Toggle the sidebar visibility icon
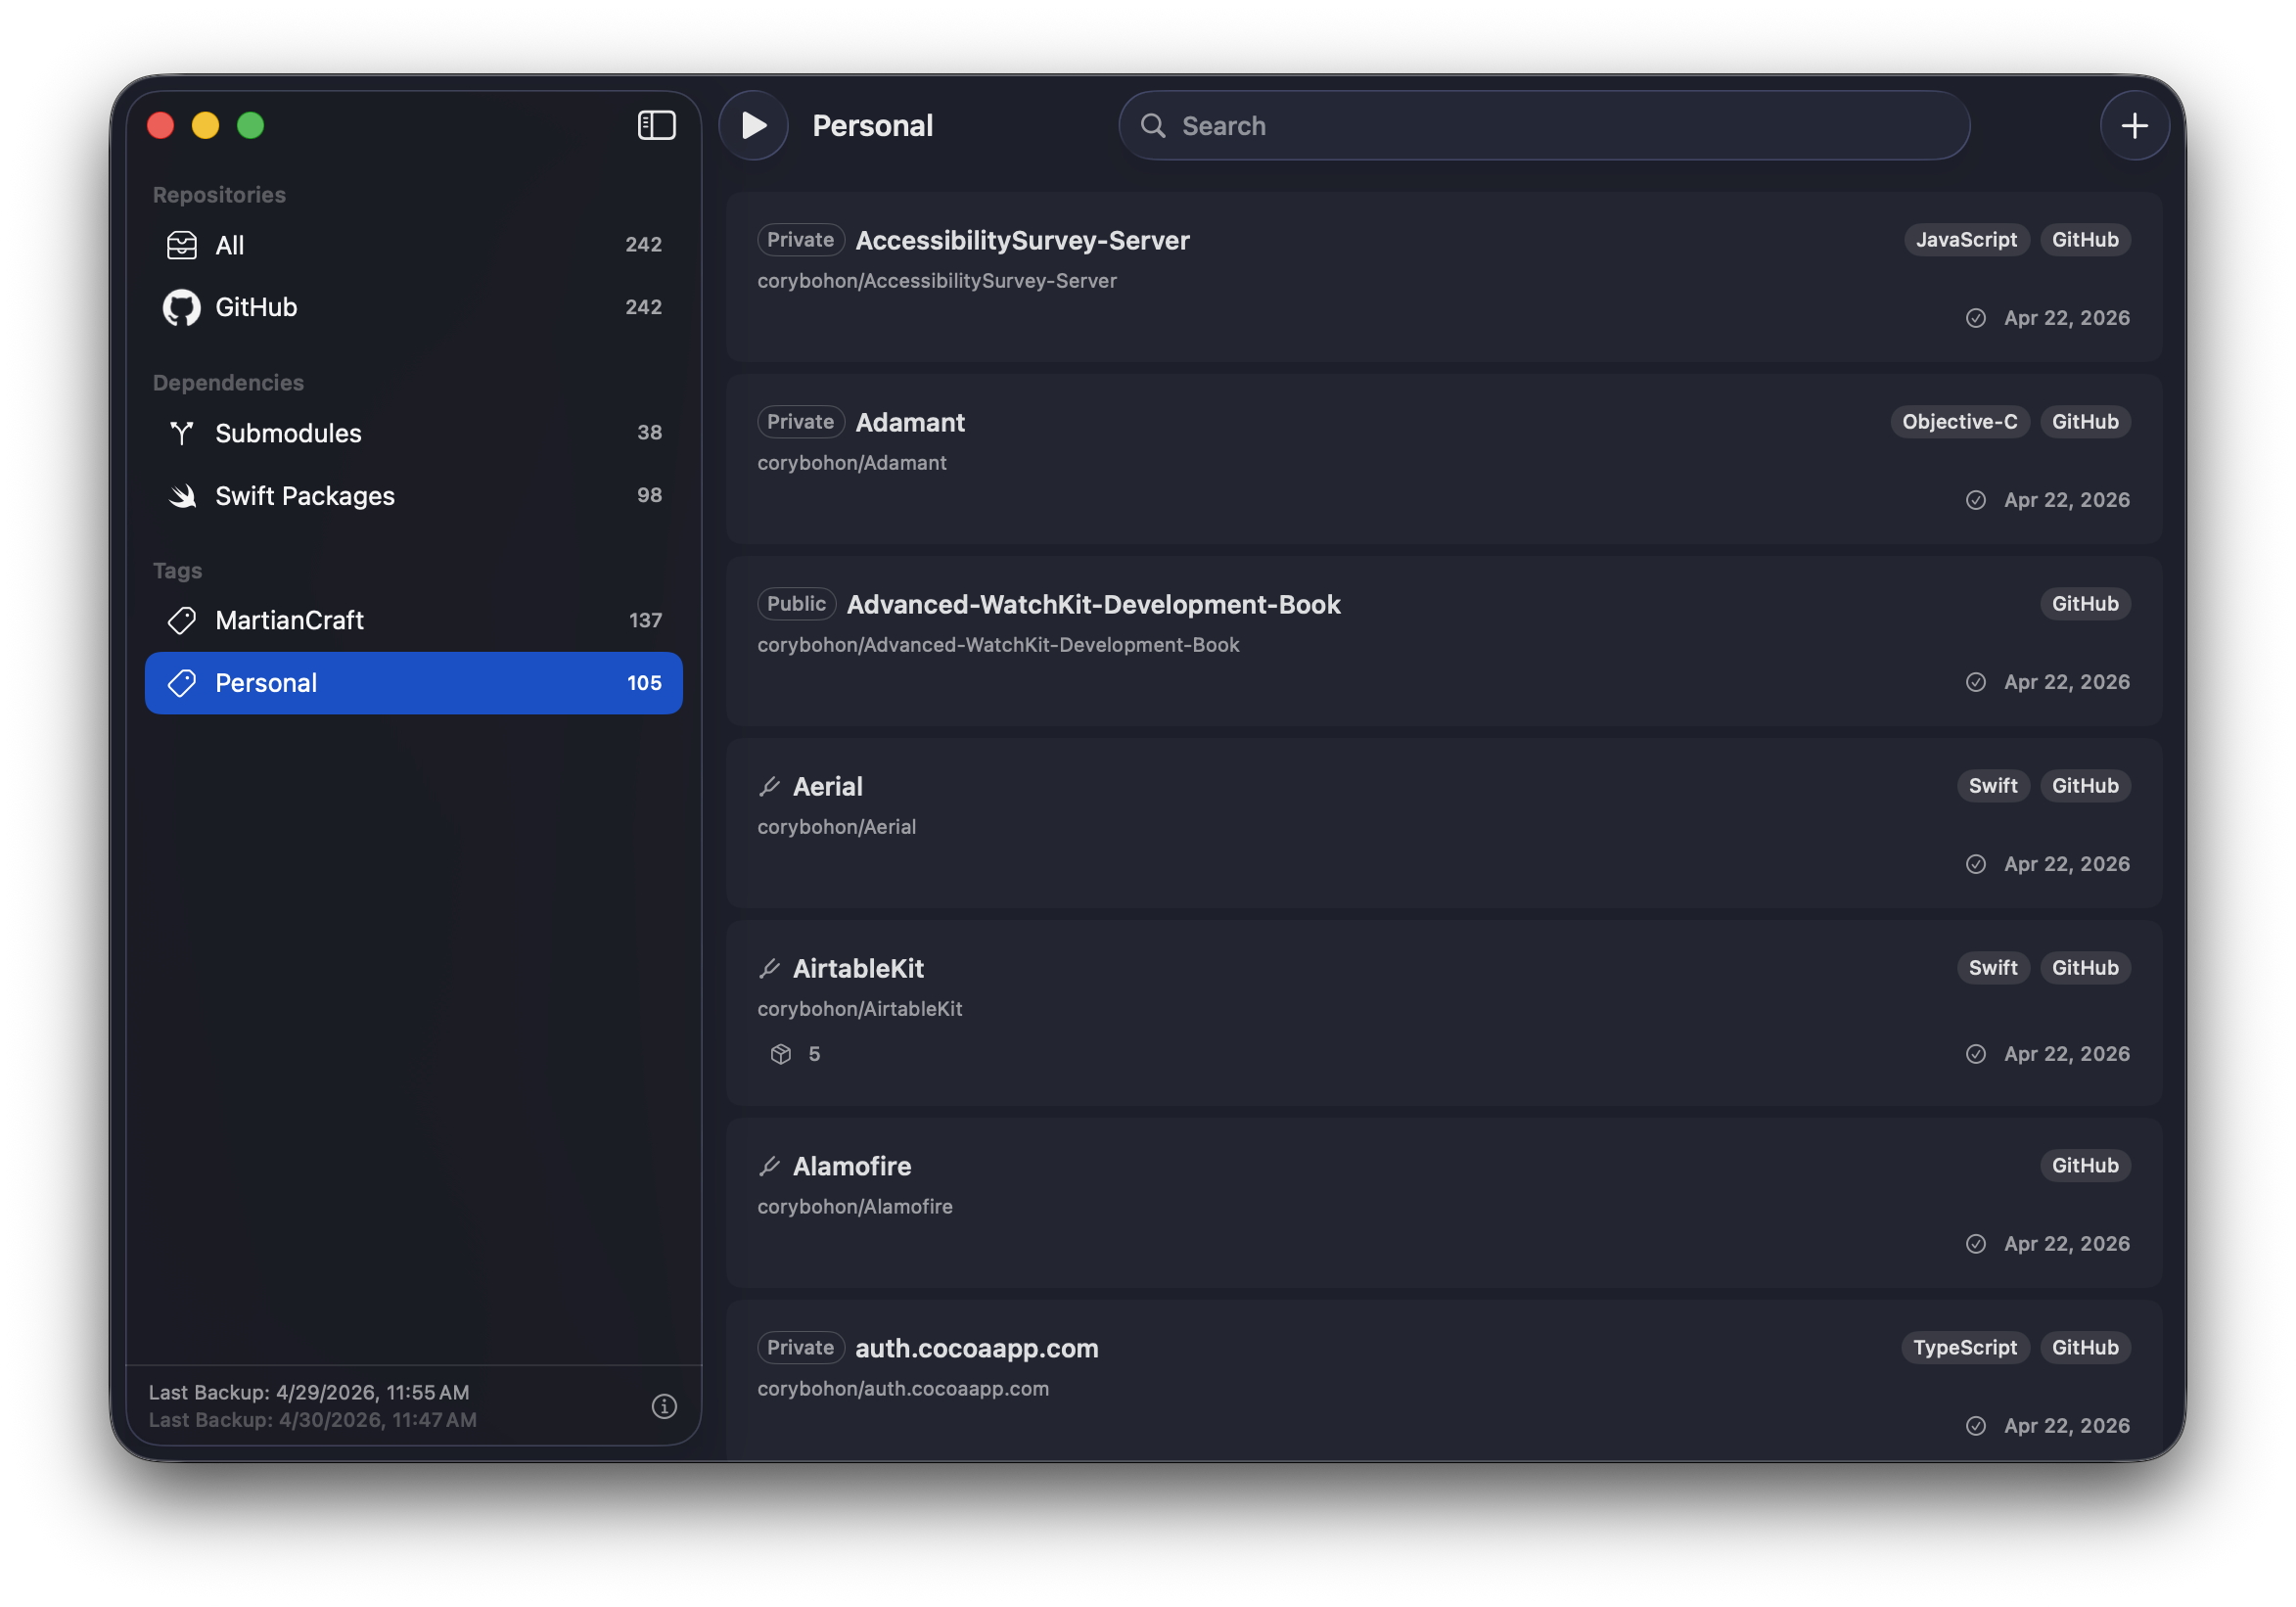This screenshot has width=2296, height=1607. pyautogui.click(x=656, y=125)
